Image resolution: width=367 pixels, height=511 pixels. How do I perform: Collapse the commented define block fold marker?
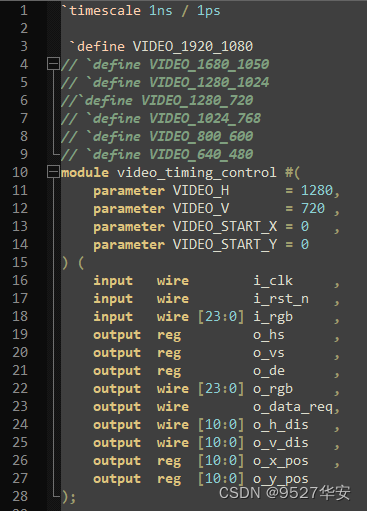(x=53, y=64)
